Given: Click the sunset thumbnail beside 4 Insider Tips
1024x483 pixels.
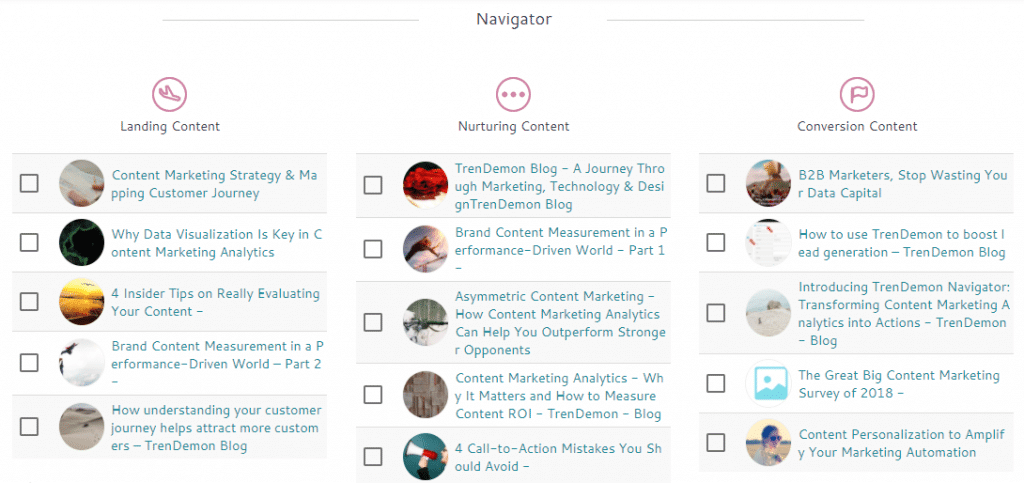Looking at the screenshot, I should pos(82,302).
